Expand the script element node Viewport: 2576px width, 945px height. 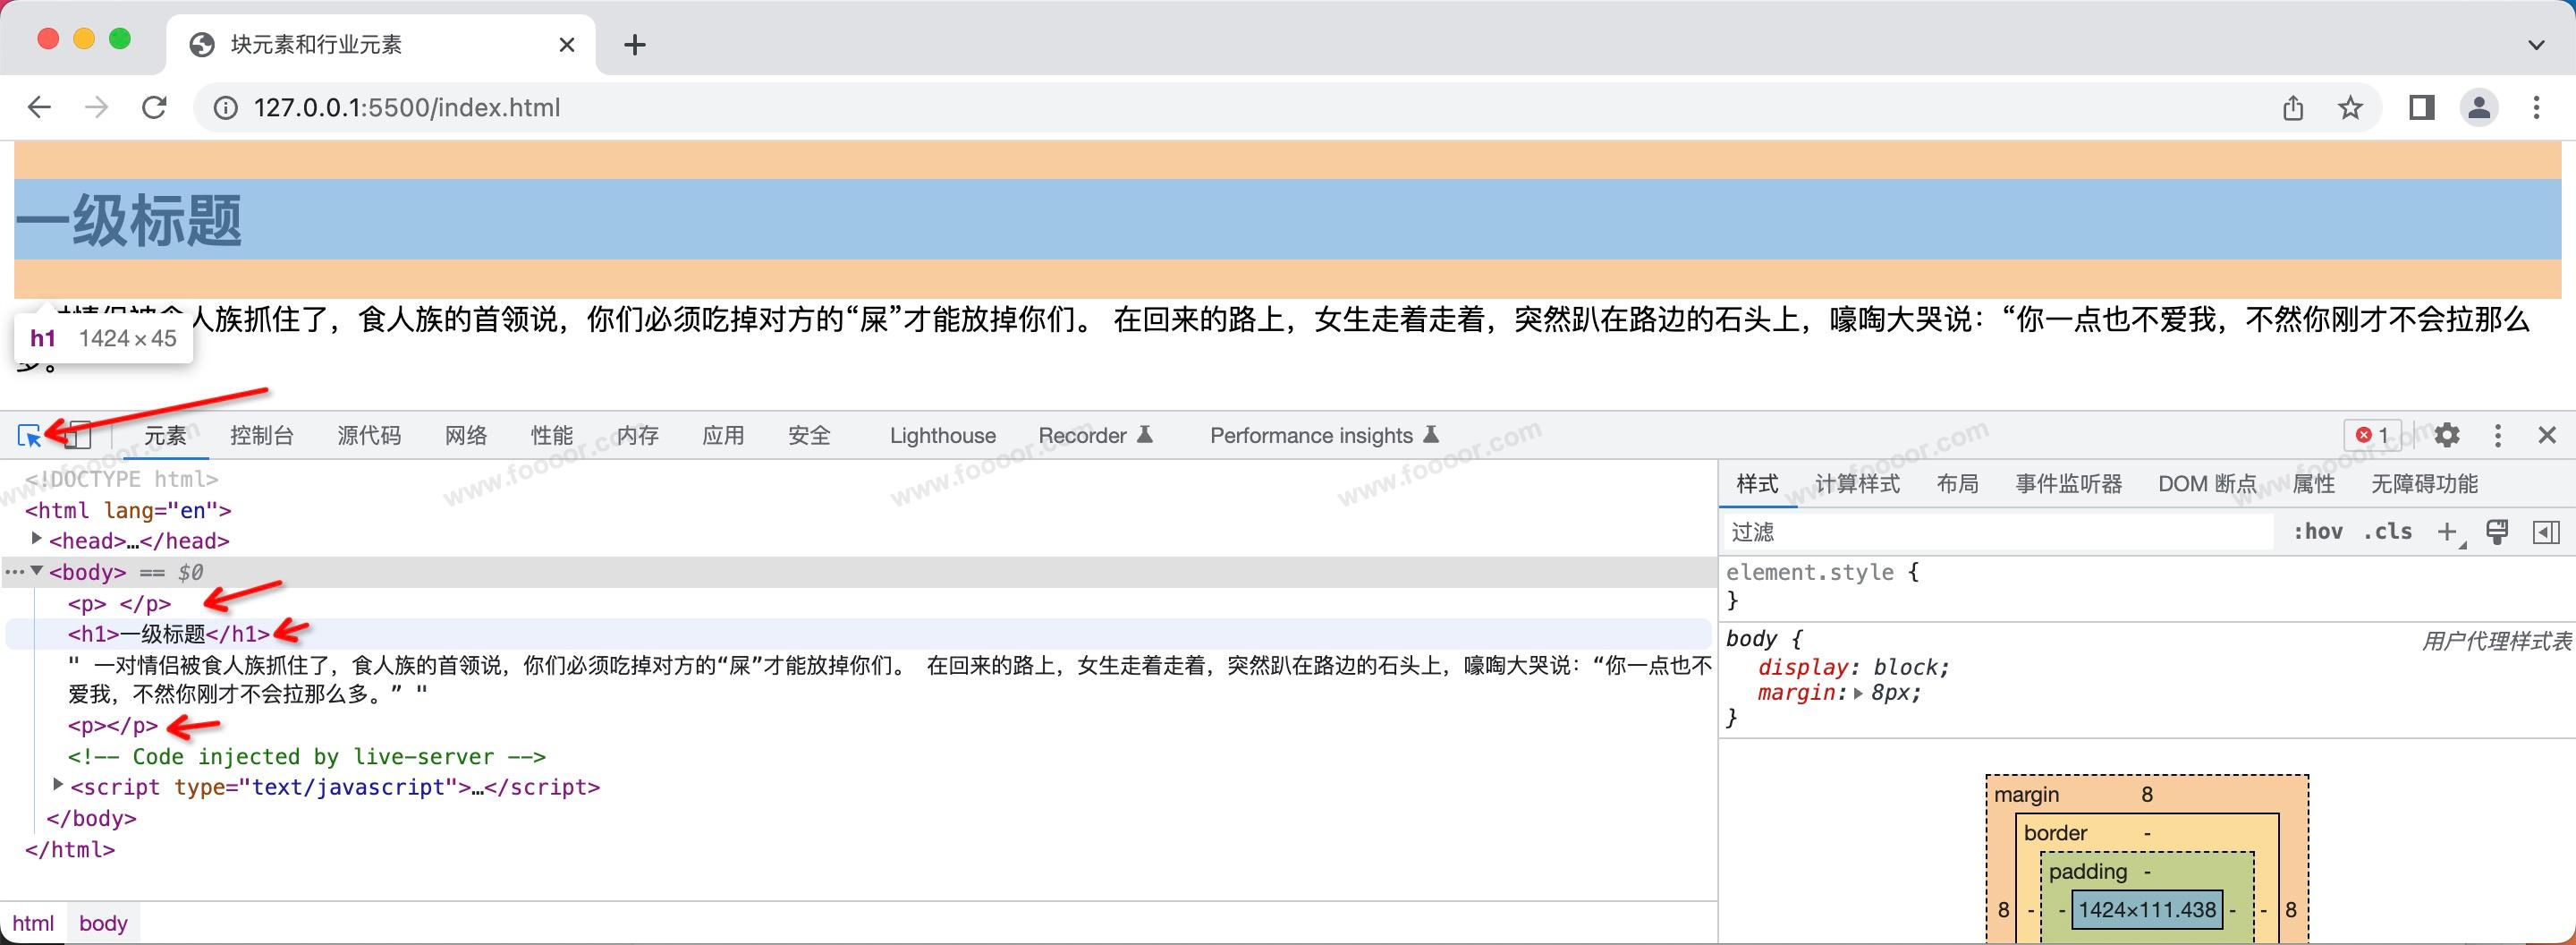[58, 786]
